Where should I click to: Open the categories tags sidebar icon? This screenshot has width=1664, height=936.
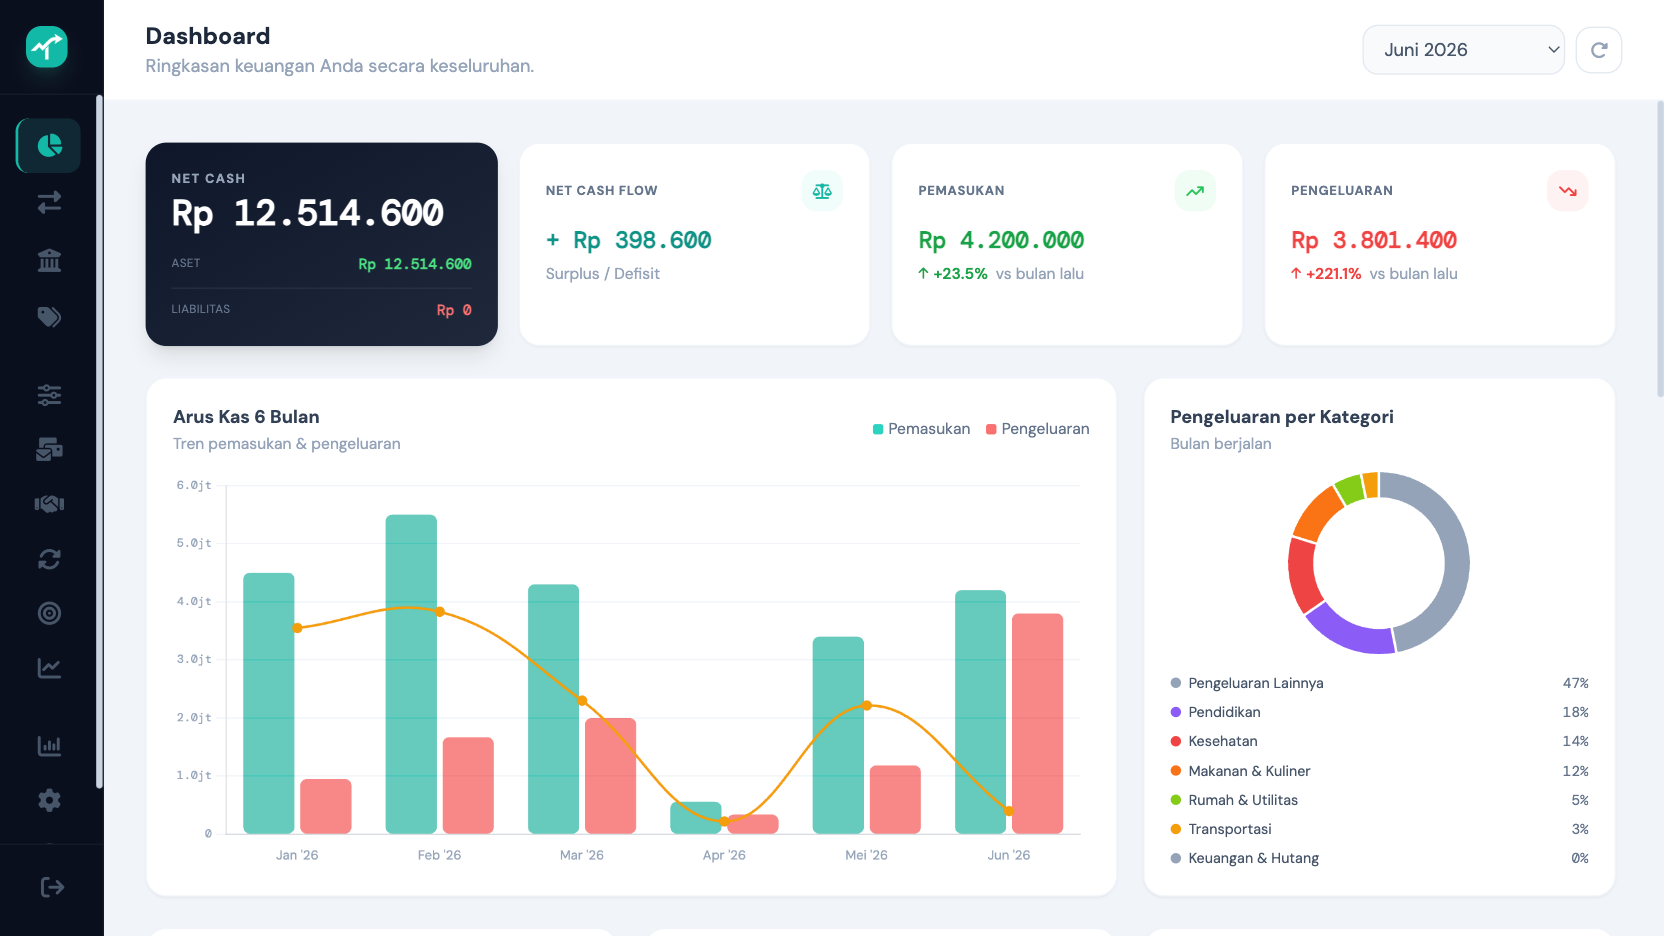pyautogui.click(x=49, y=317)
